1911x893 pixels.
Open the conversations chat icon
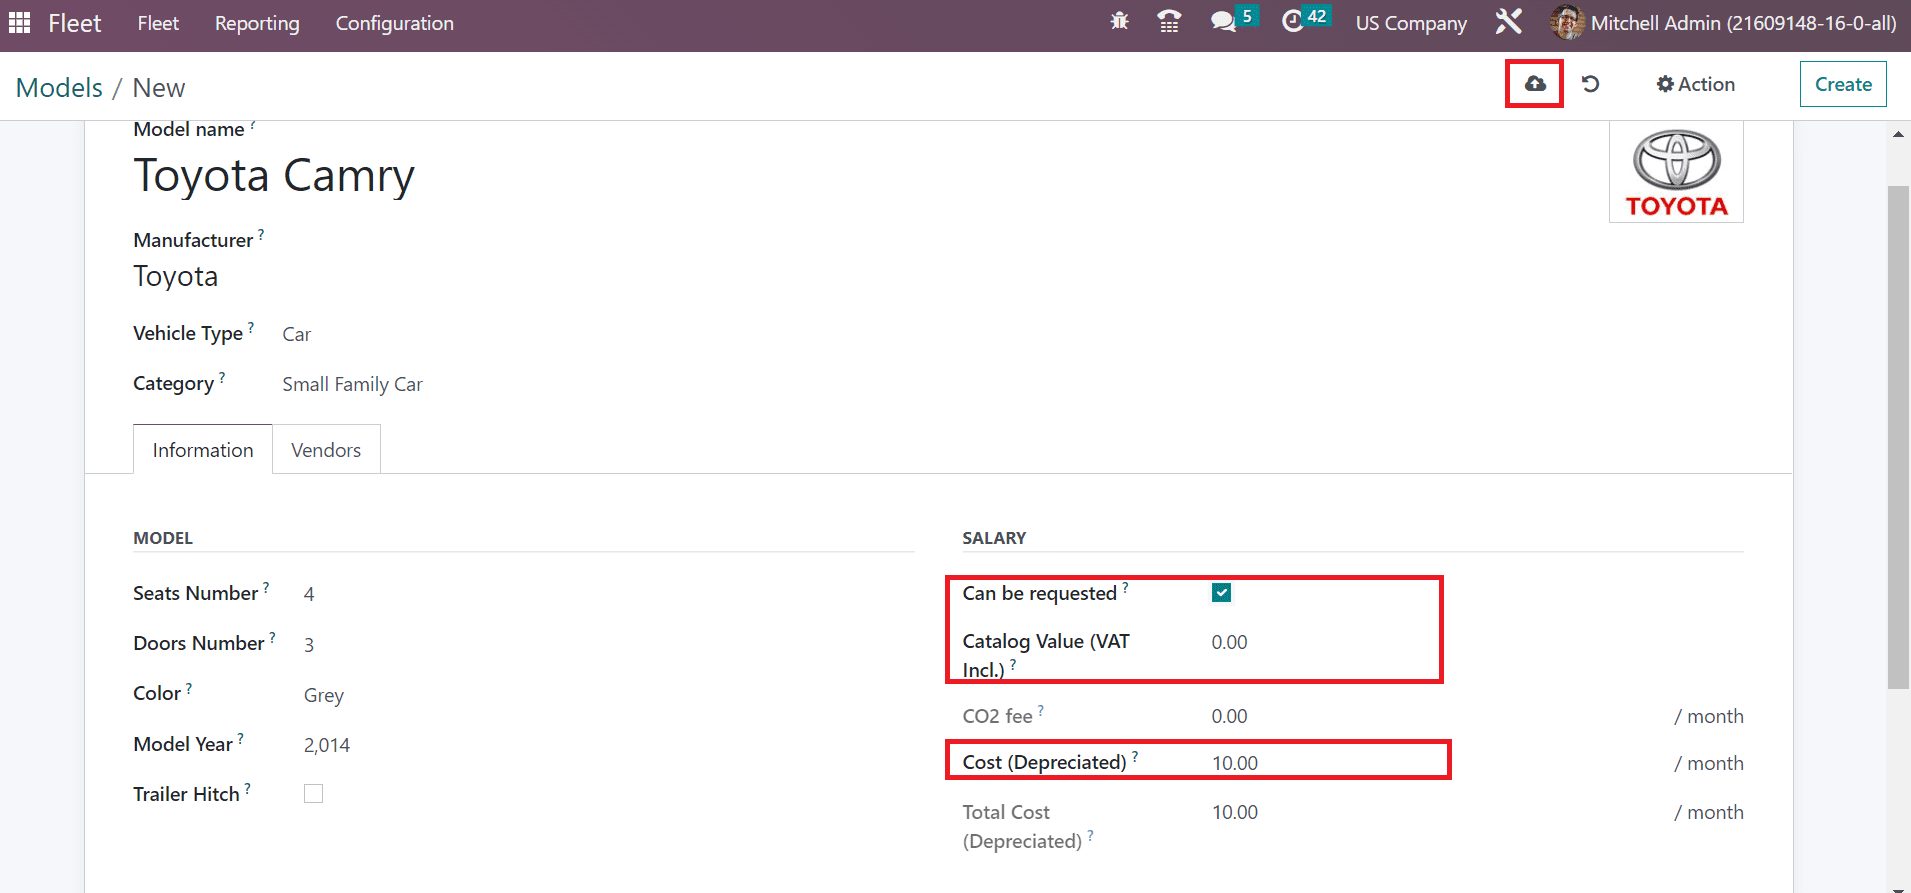pyautogui.click(x=1224, y=22)
